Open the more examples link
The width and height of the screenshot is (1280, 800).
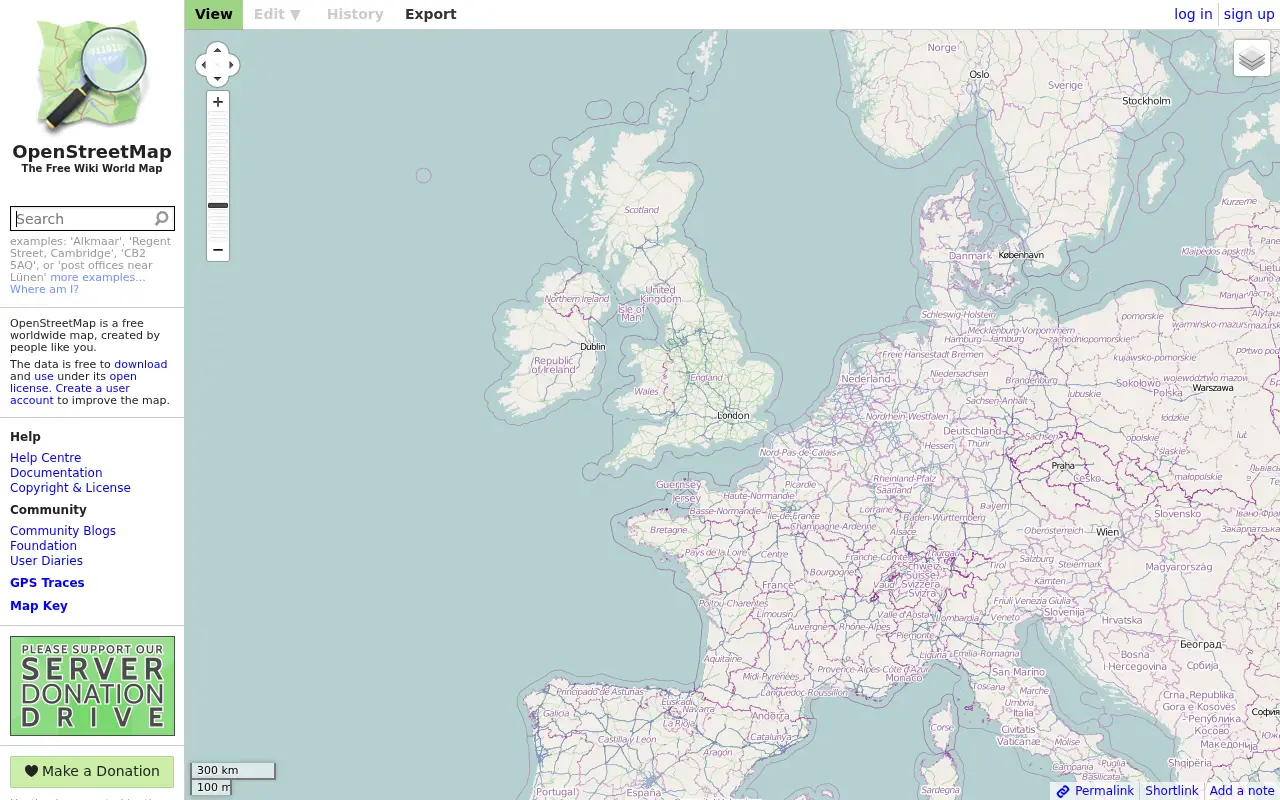[98, 277]
